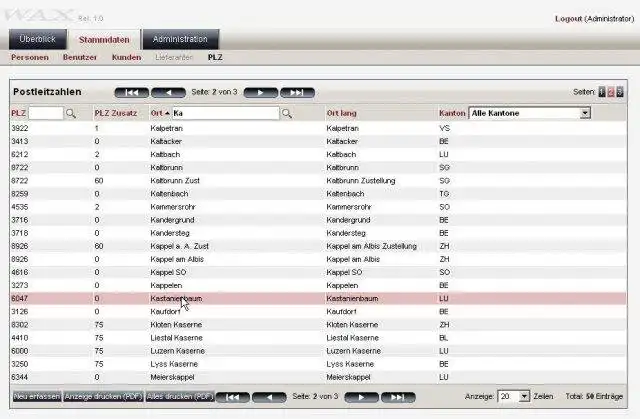Click the Neu erfassen button

[x=37, y=397]
